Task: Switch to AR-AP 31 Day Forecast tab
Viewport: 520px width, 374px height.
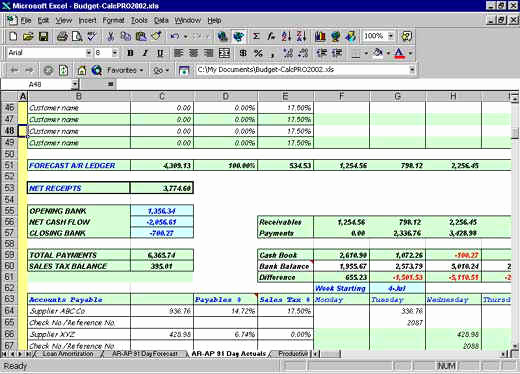Action: click(x=145, y=354)
